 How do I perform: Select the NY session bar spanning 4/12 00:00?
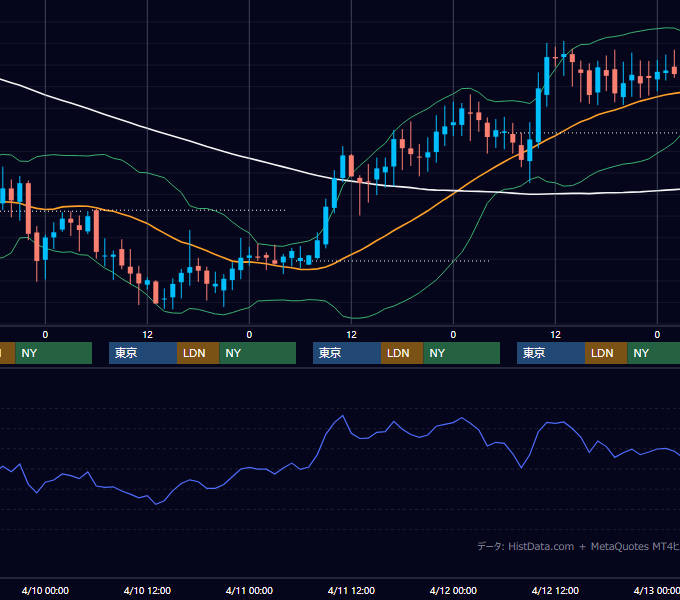[x=461, y=353]
